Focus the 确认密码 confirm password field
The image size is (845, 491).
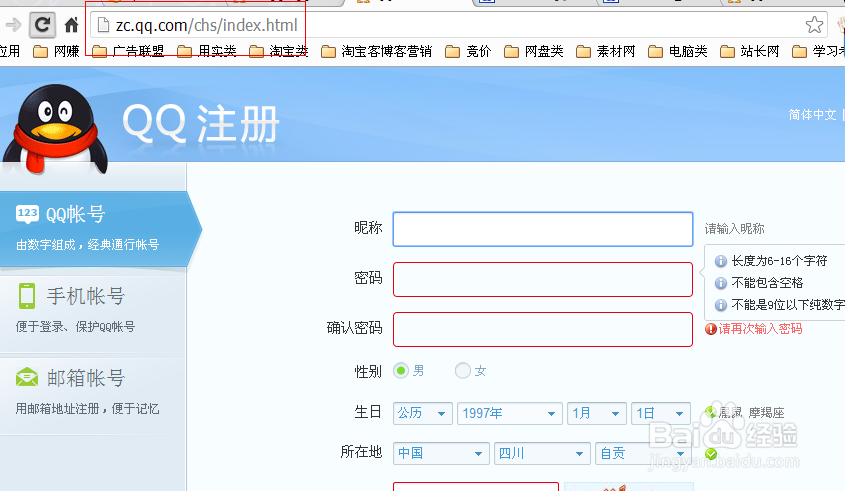543,329
